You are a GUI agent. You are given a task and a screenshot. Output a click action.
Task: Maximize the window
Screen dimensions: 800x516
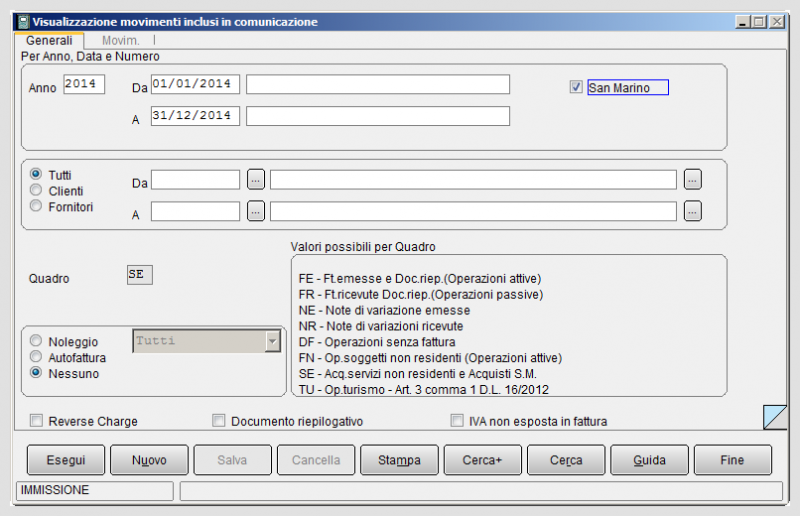[x=759, y=22]
